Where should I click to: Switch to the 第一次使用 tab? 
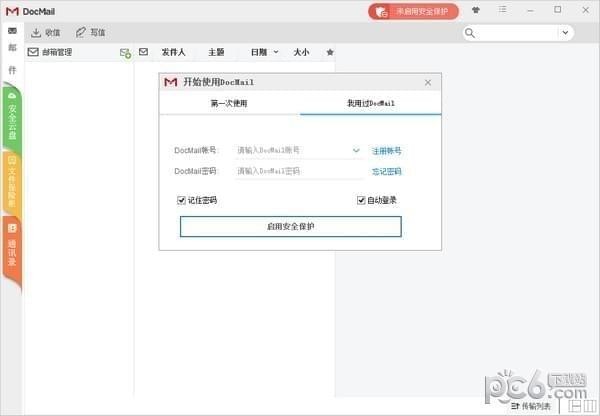[x=229, y=103]
